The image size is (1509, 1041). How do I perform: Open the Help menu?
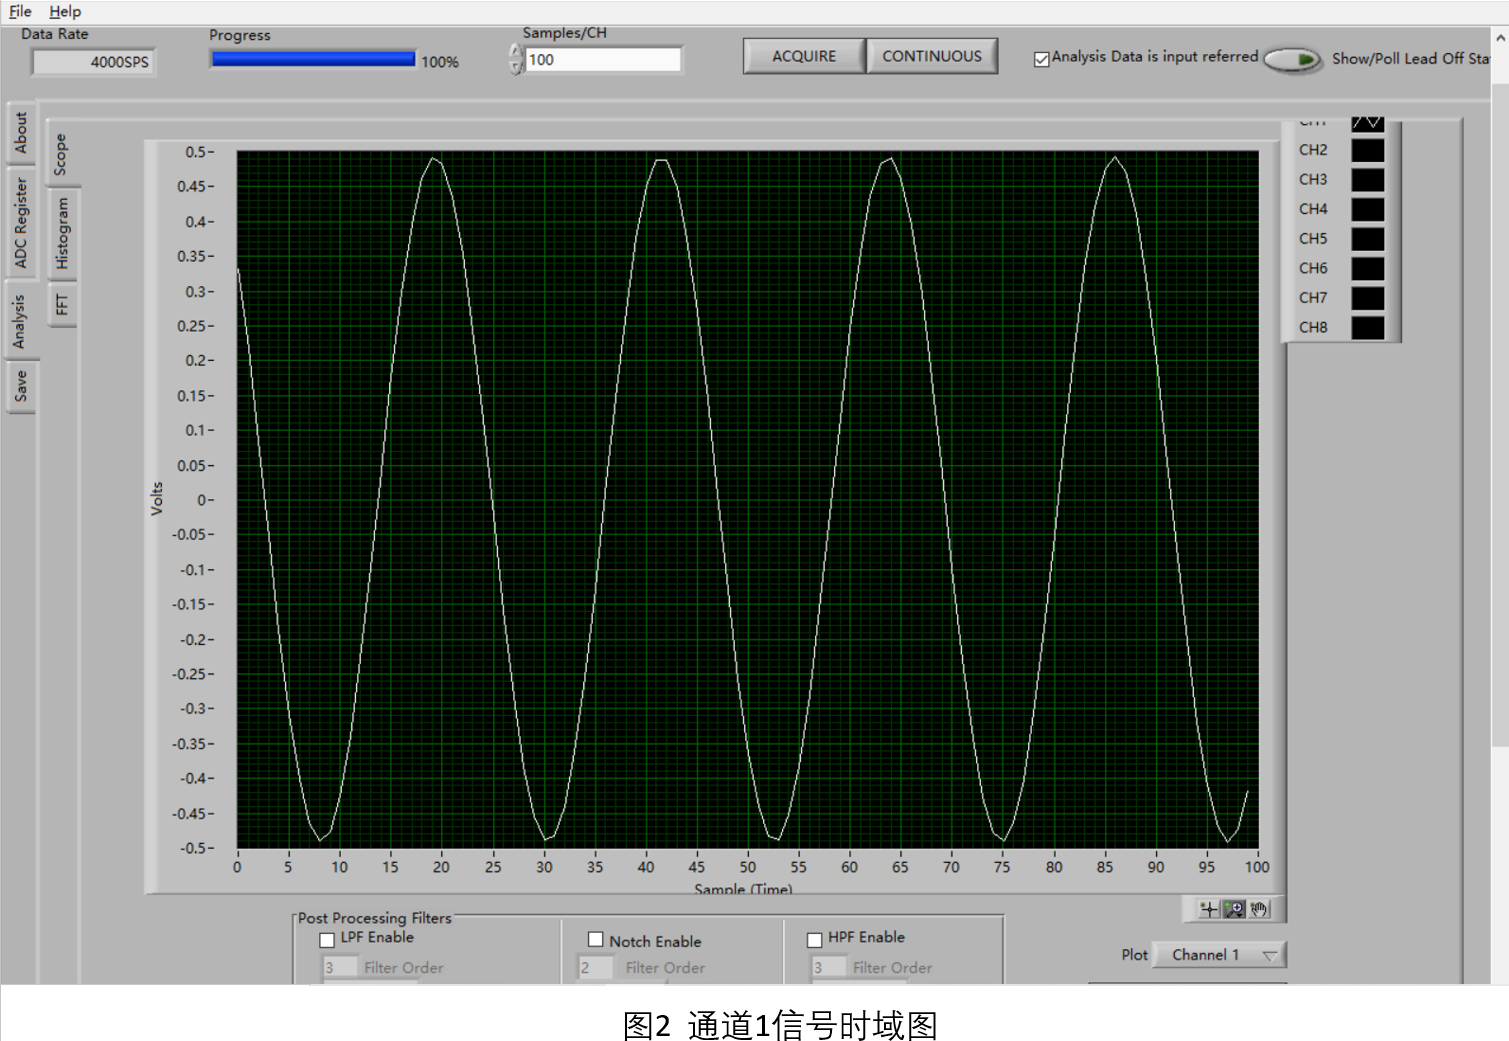65,11
